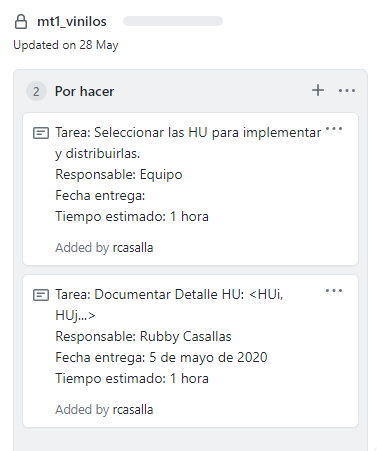
Task: Click the private lock icon beside mt1_vinilos
Action: tap(21, 22)
